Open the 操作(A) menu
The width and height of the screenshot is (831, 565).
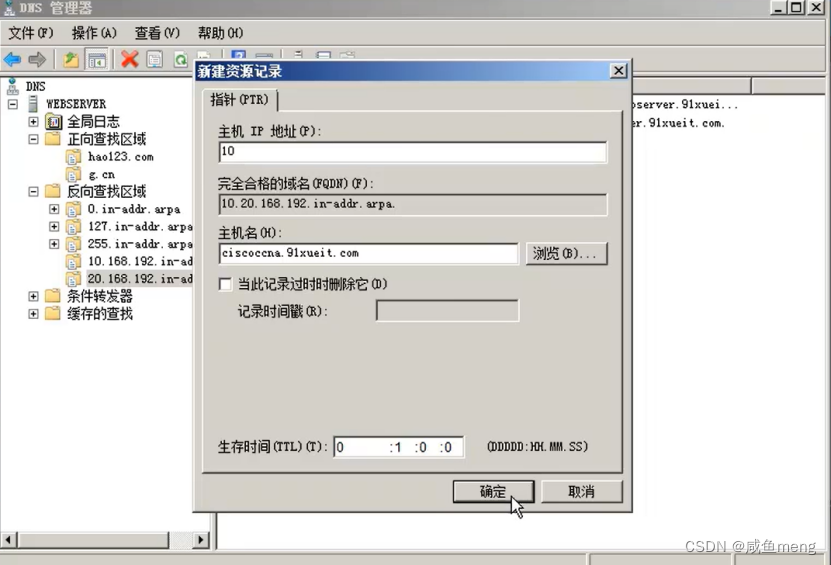click(x=94, y=33)
